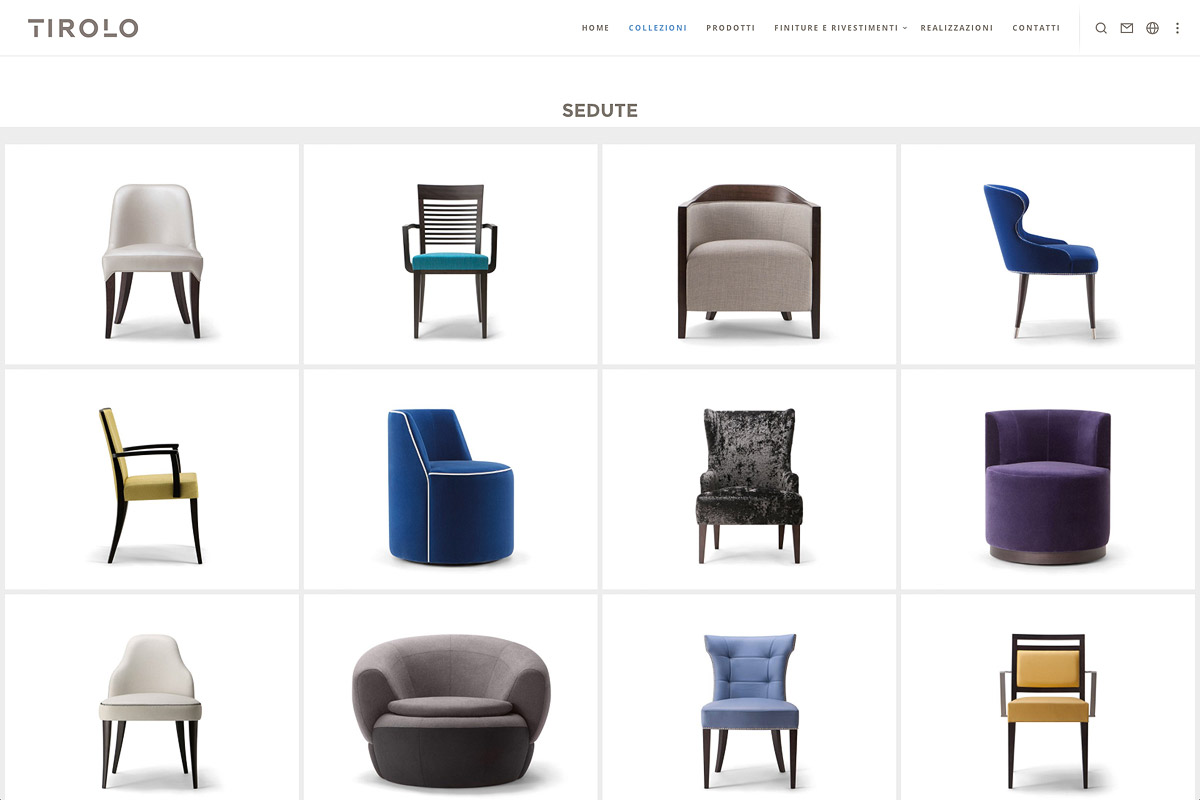Screen dimensions: 1200x800
Task: Open the light blue tufted dining chair
Action: point(749,697)
